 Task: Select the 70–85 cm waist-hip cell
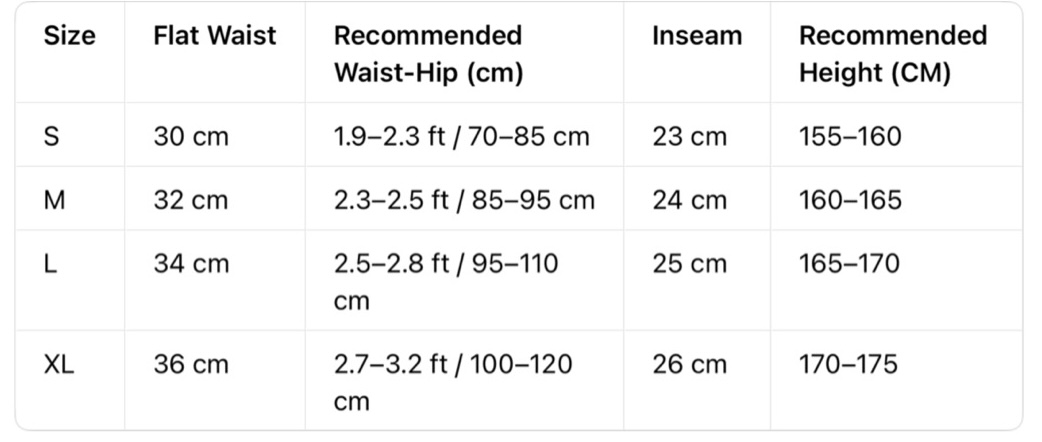click(461, 136)
